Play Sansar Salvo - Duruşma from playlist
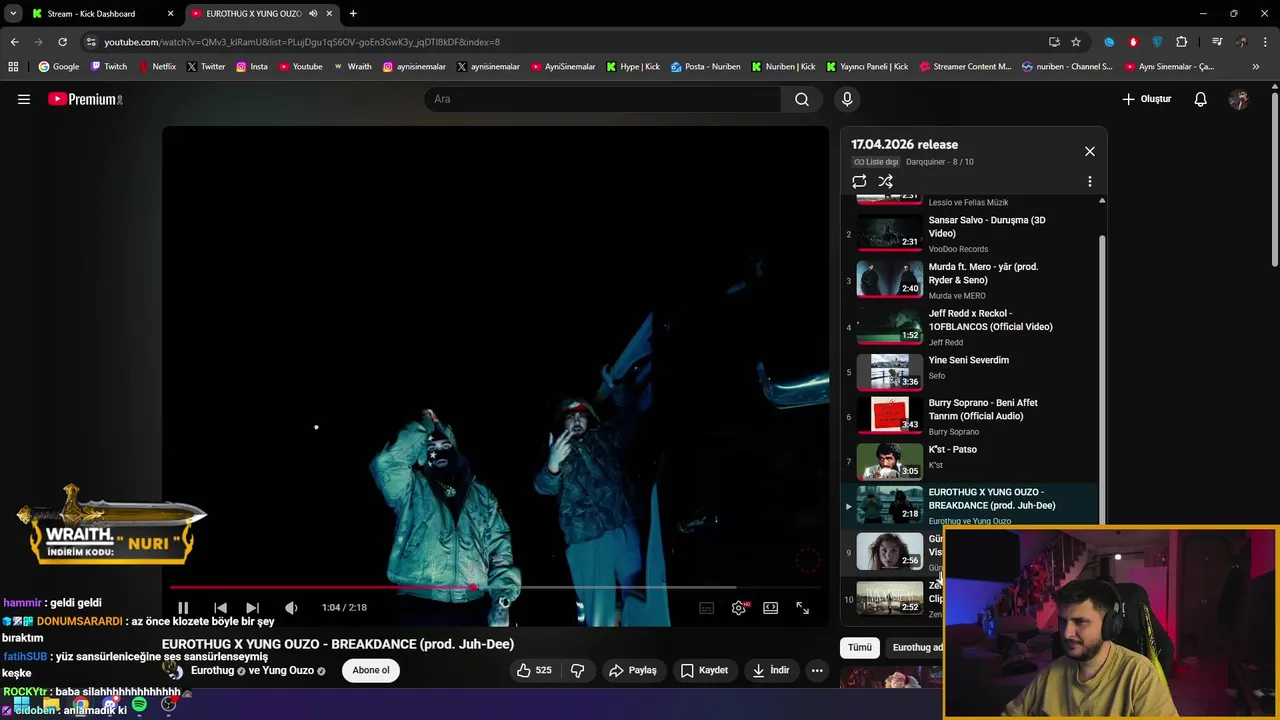1280x720 pixels. [970, 234]
